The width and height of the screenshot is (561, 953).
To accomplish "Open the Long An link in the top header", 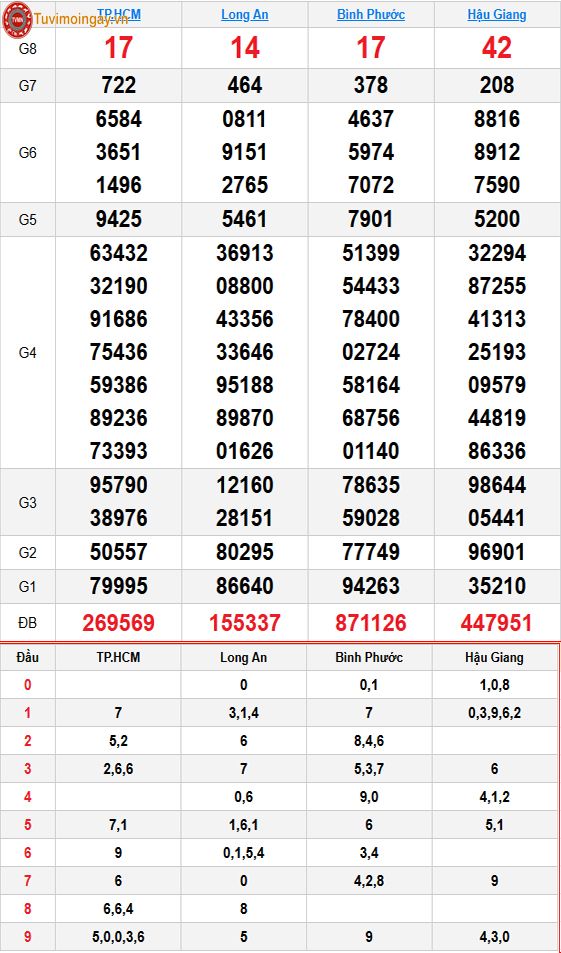I will tap(244, 14).
